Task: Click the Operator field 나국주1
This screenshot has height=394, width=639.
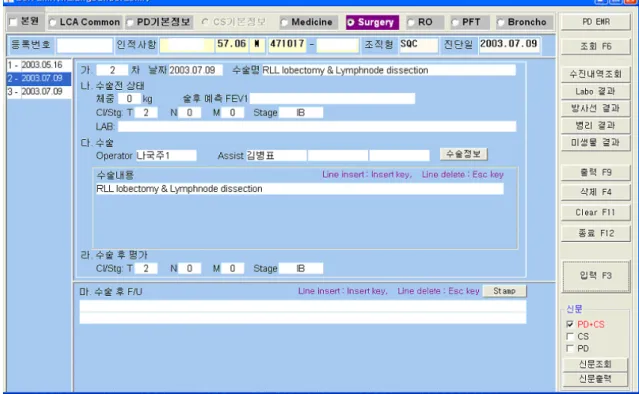Action: click(166, 155)
